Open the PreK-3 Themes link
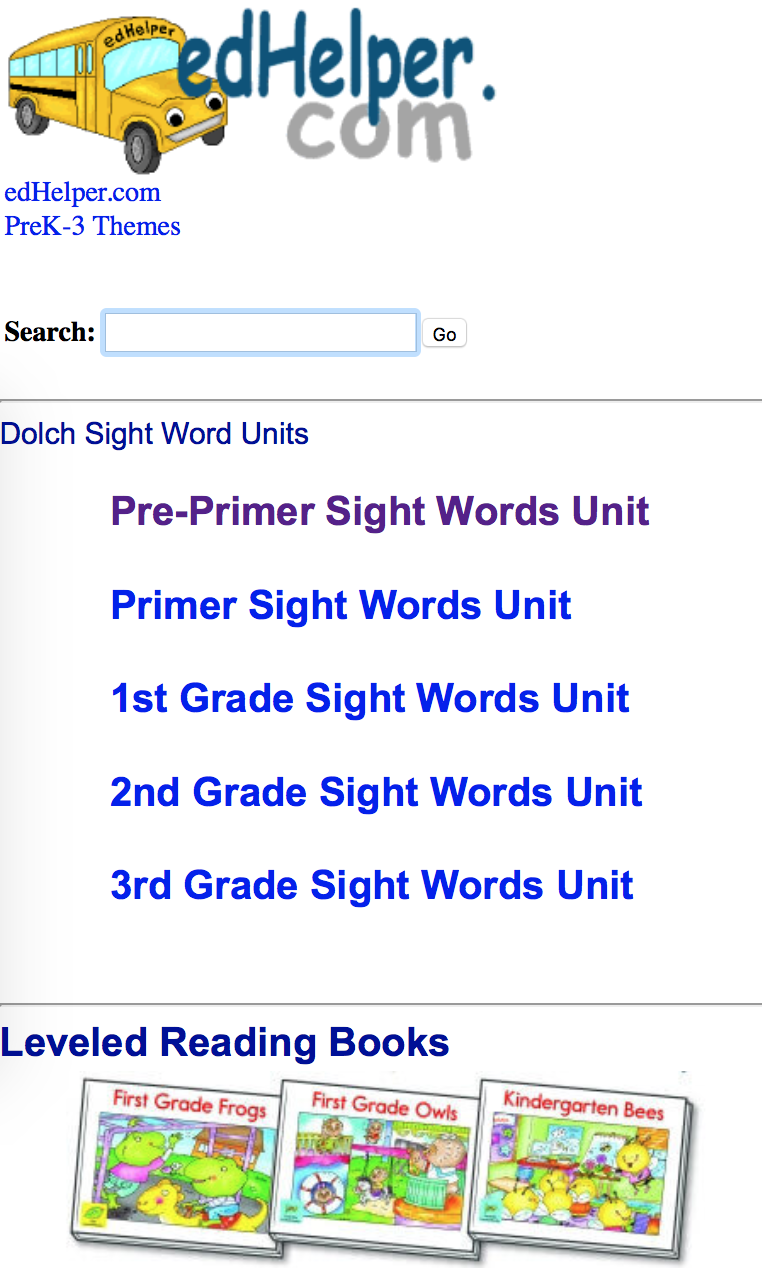762x1282 pixels. 92,226
